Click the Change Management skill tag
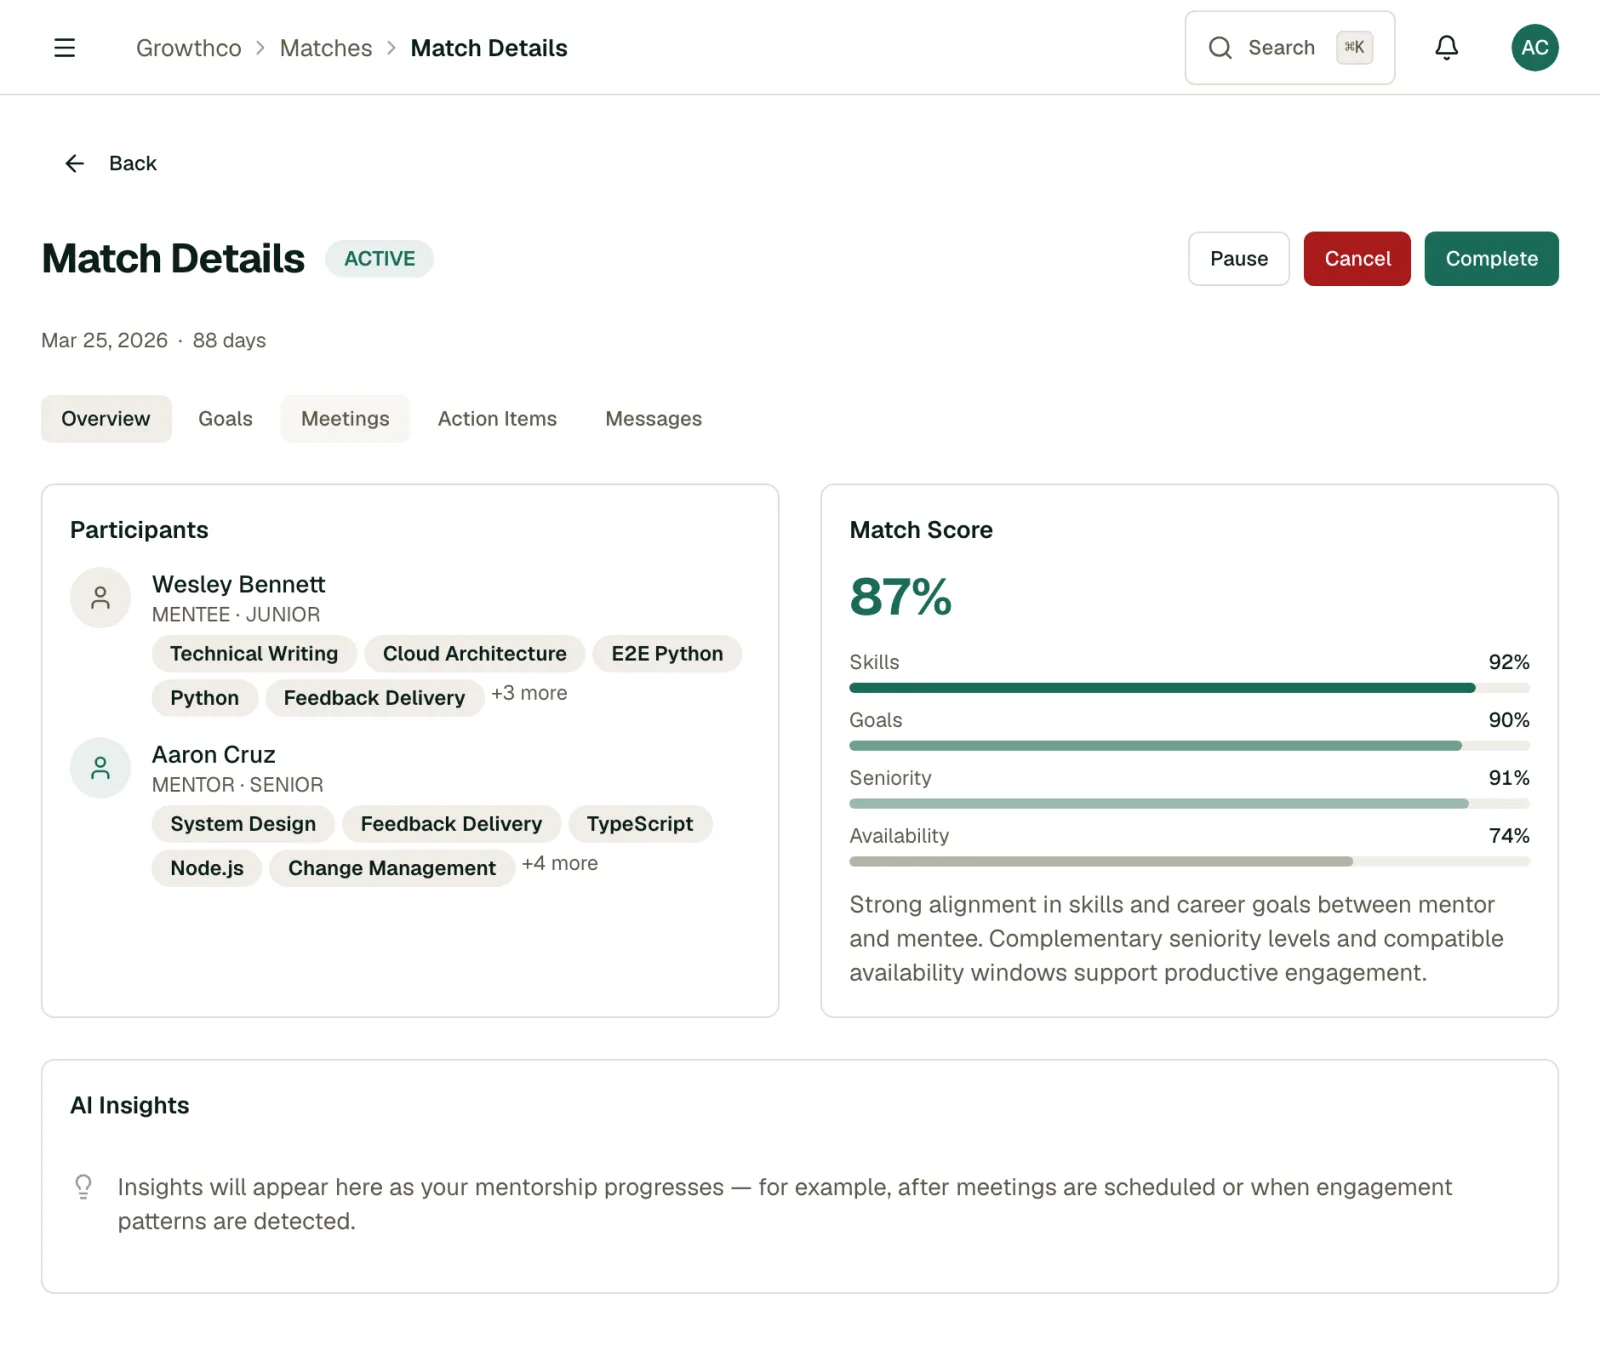The image size is (1600, 1362). tap(392, 868)
